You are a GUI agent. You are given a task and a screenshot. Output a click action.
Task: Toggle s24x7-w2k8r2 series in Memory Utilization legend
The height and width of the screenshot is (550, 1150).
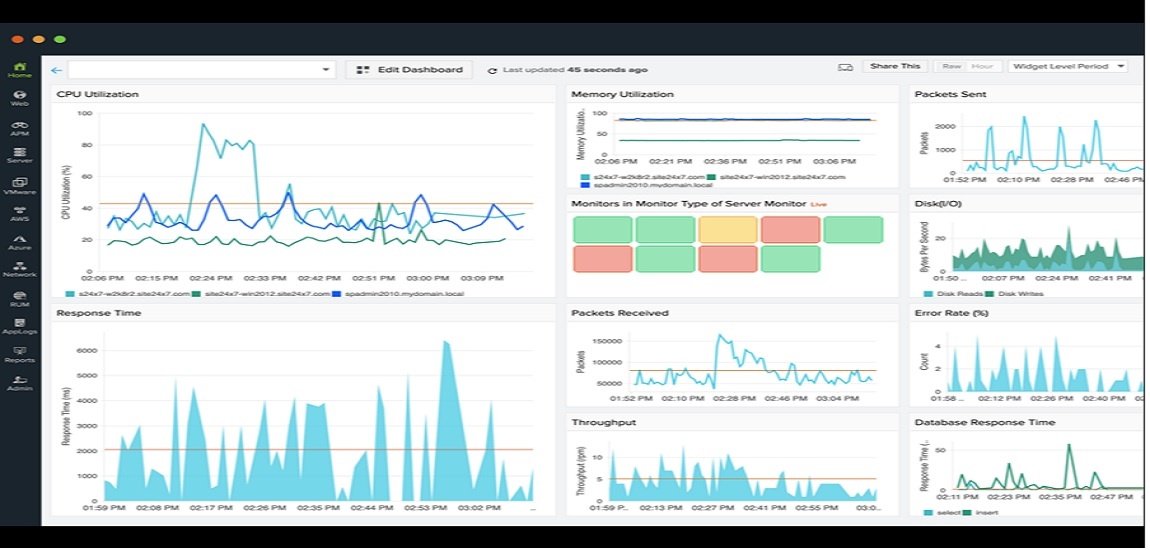point(642,177)
